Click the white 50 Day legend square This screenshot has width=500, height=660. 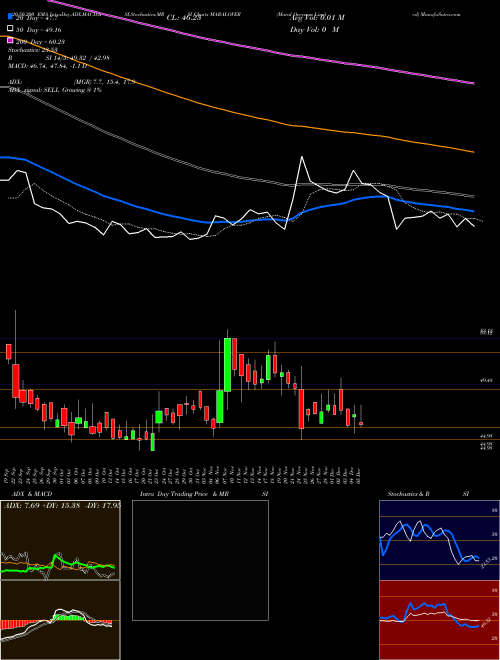[x=11, y=29]
